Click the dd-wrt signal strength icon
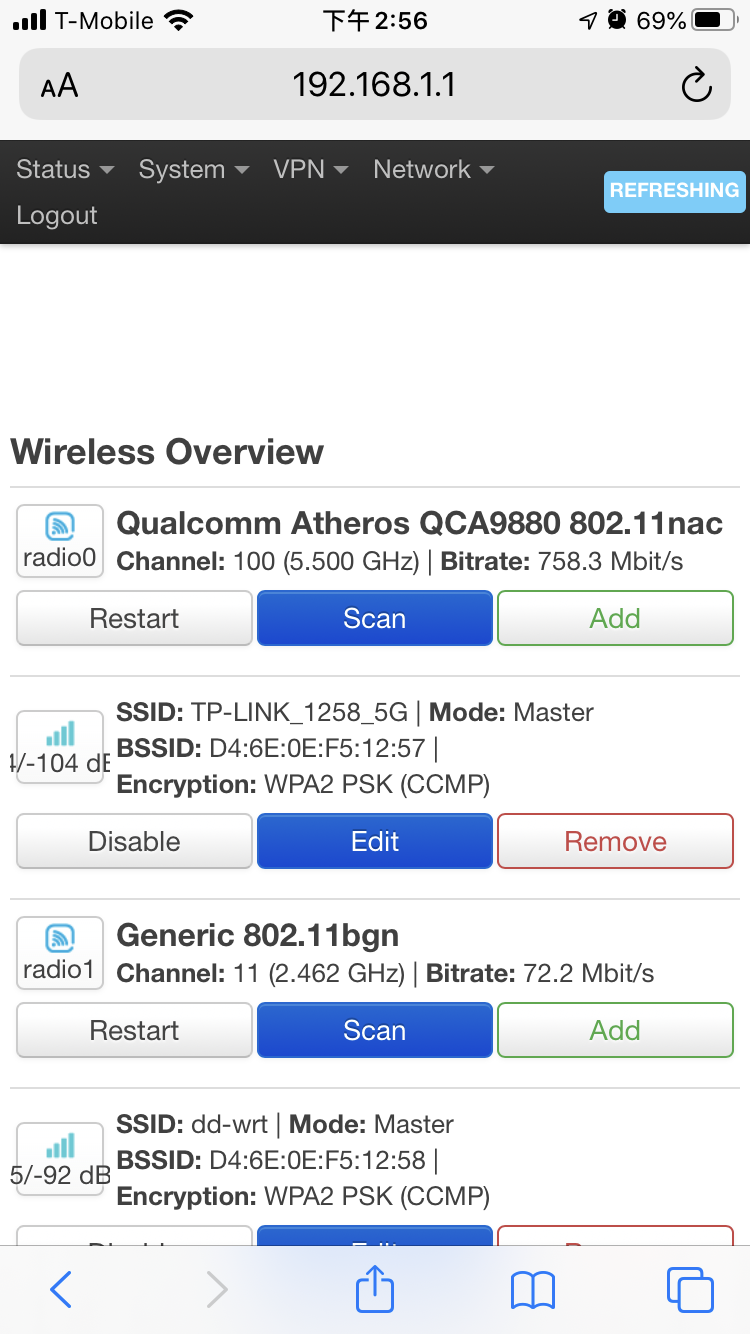Screen dimensions: 750x1334 pos(59,1158)
